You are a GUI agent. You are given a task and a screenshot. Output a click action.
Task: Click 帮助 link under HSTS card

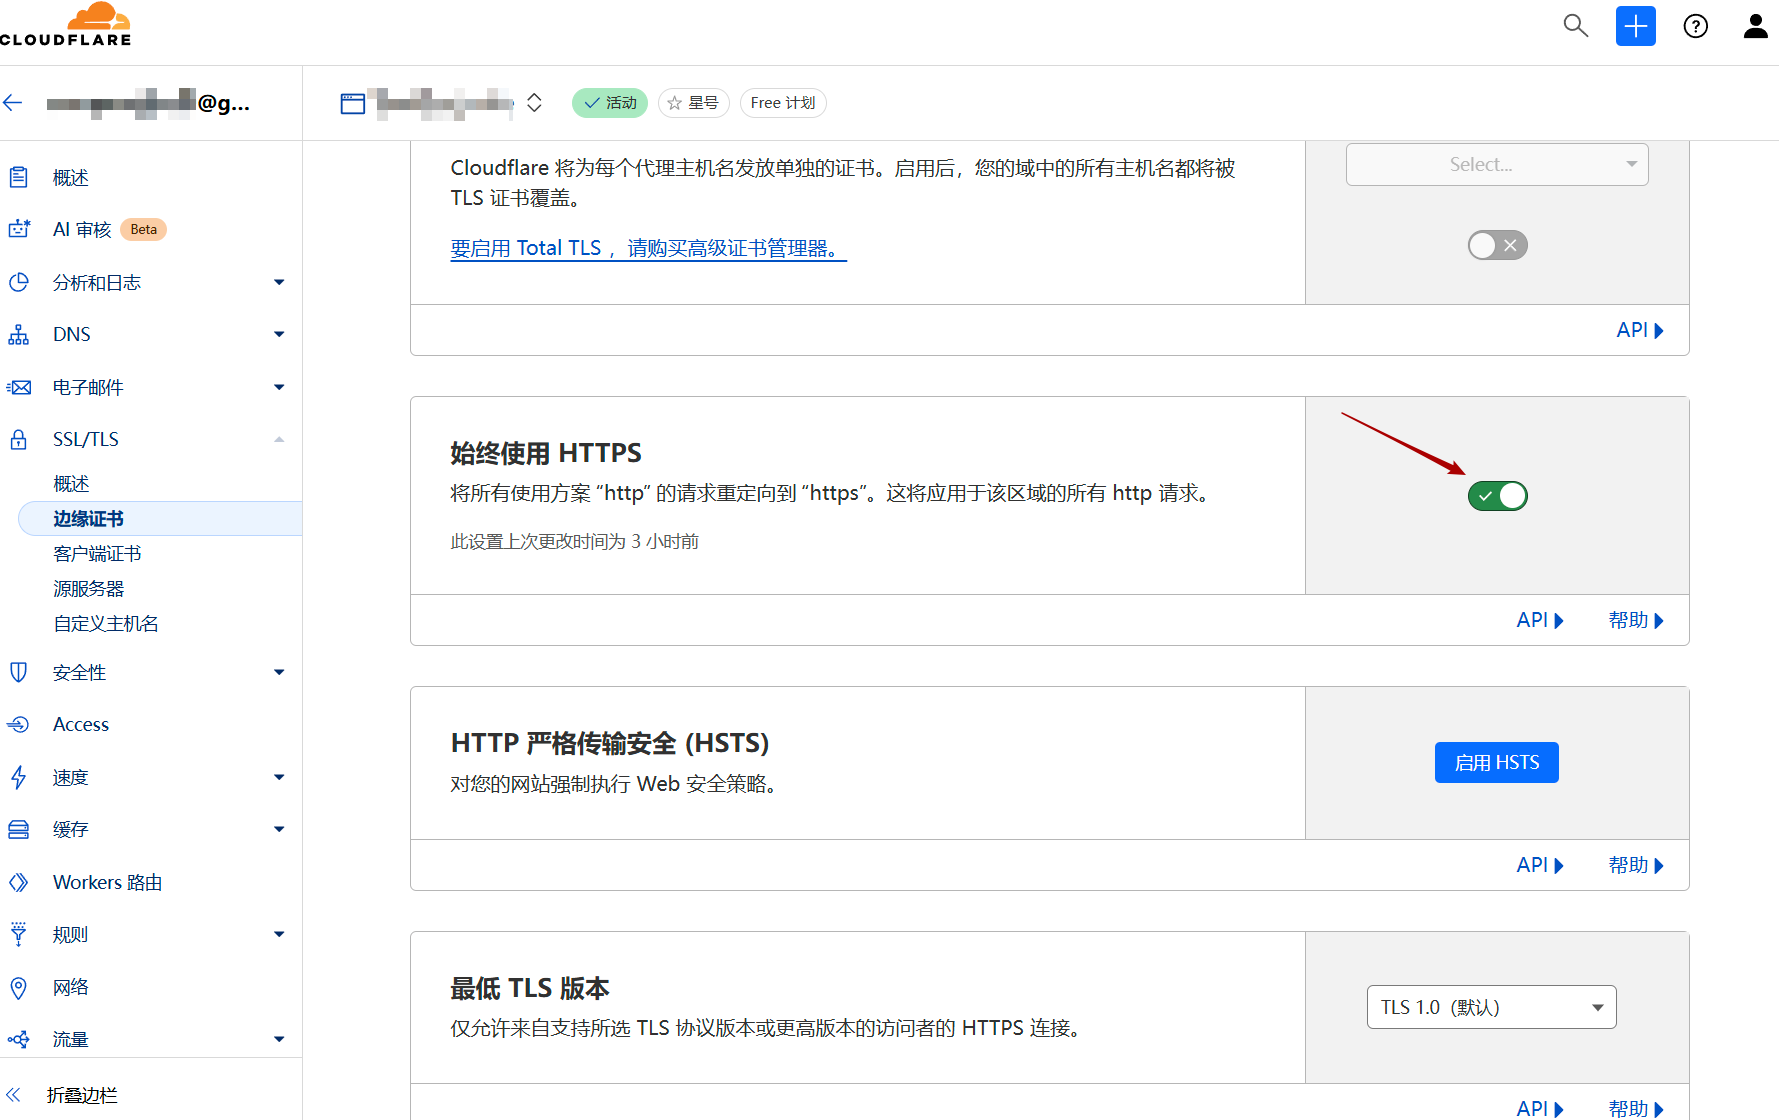tap(1635, 865)
